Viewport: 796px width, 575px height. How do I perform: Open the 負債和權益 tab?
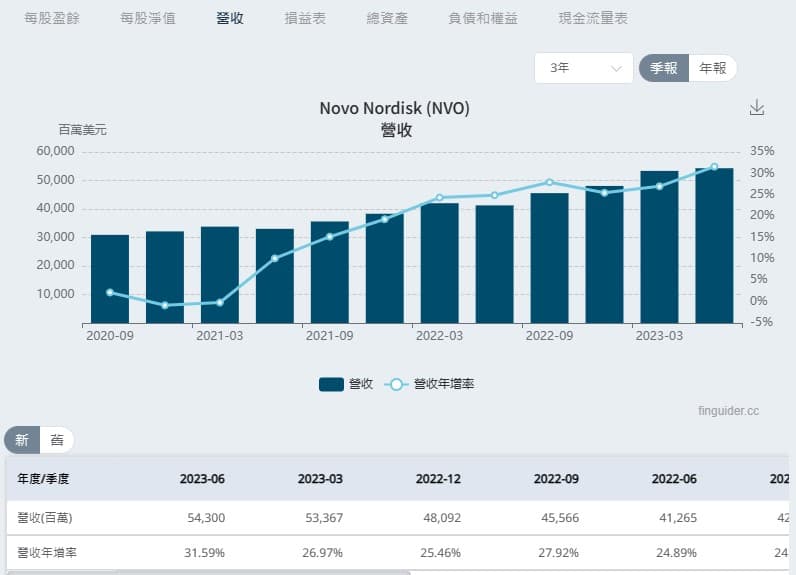(483, 18)
